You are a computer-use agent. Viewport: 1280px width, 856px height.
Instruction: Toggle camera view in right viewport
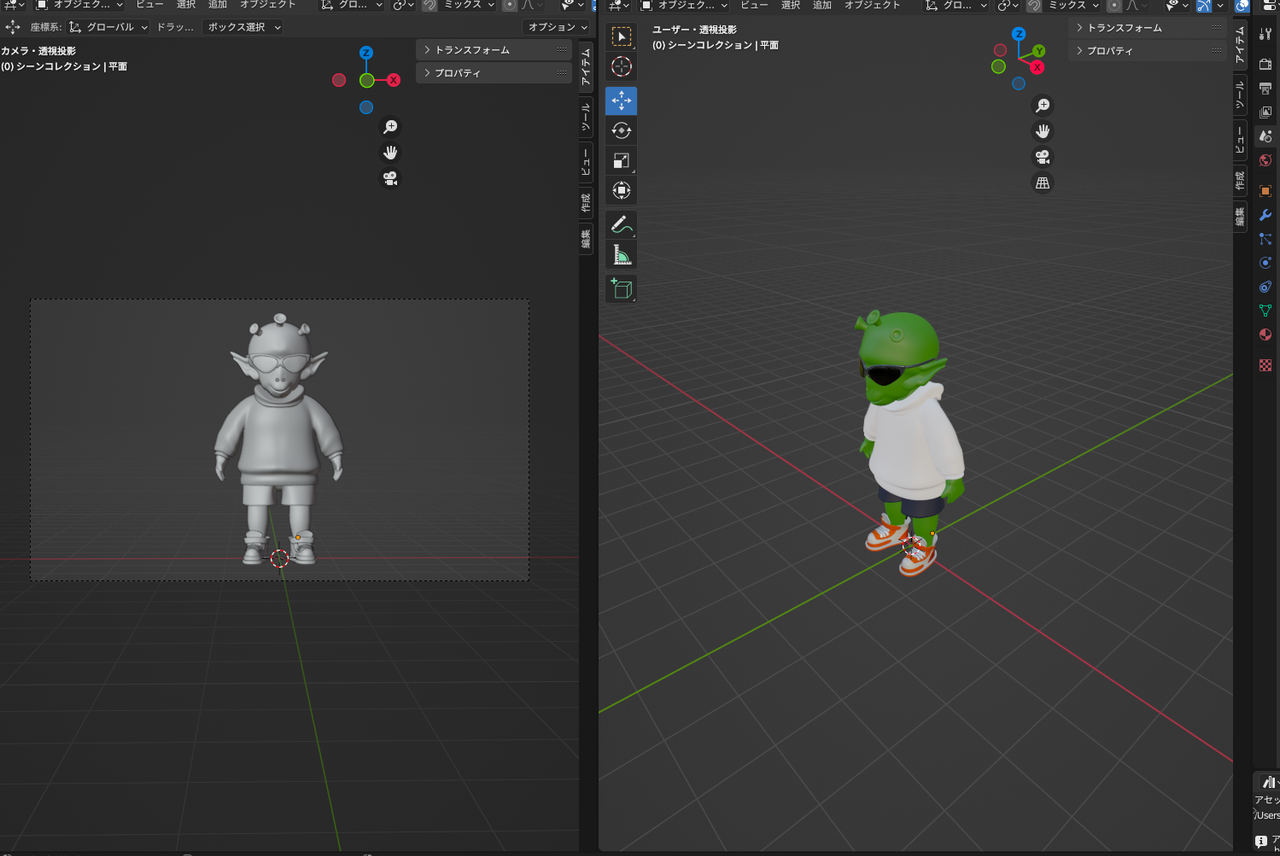(x=1042, y=157)
